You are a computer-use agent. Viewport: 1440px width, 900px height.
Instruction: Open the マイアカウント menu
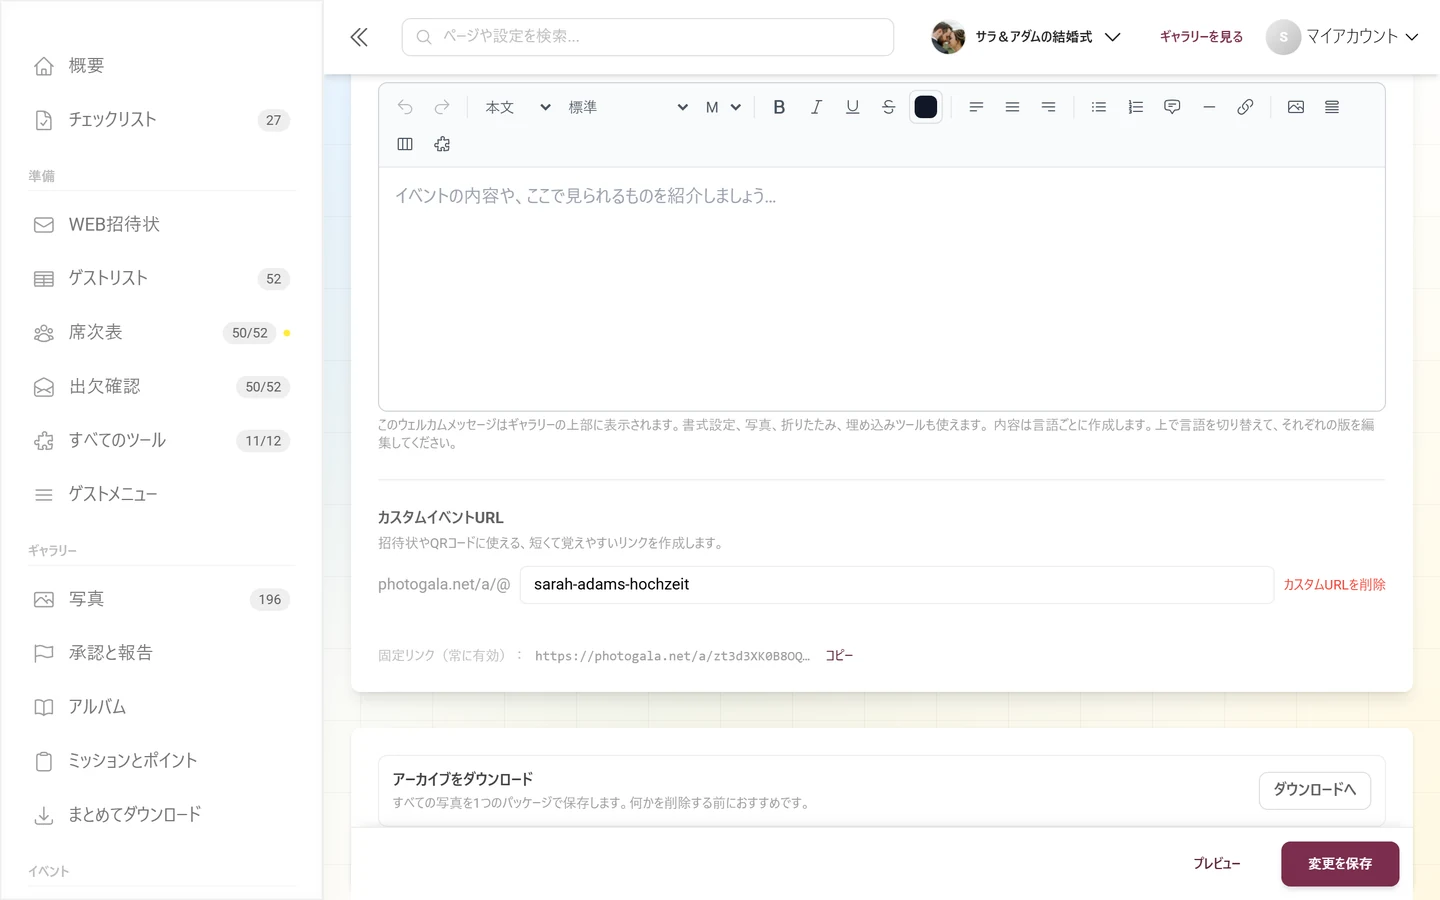click(1342, 37)
